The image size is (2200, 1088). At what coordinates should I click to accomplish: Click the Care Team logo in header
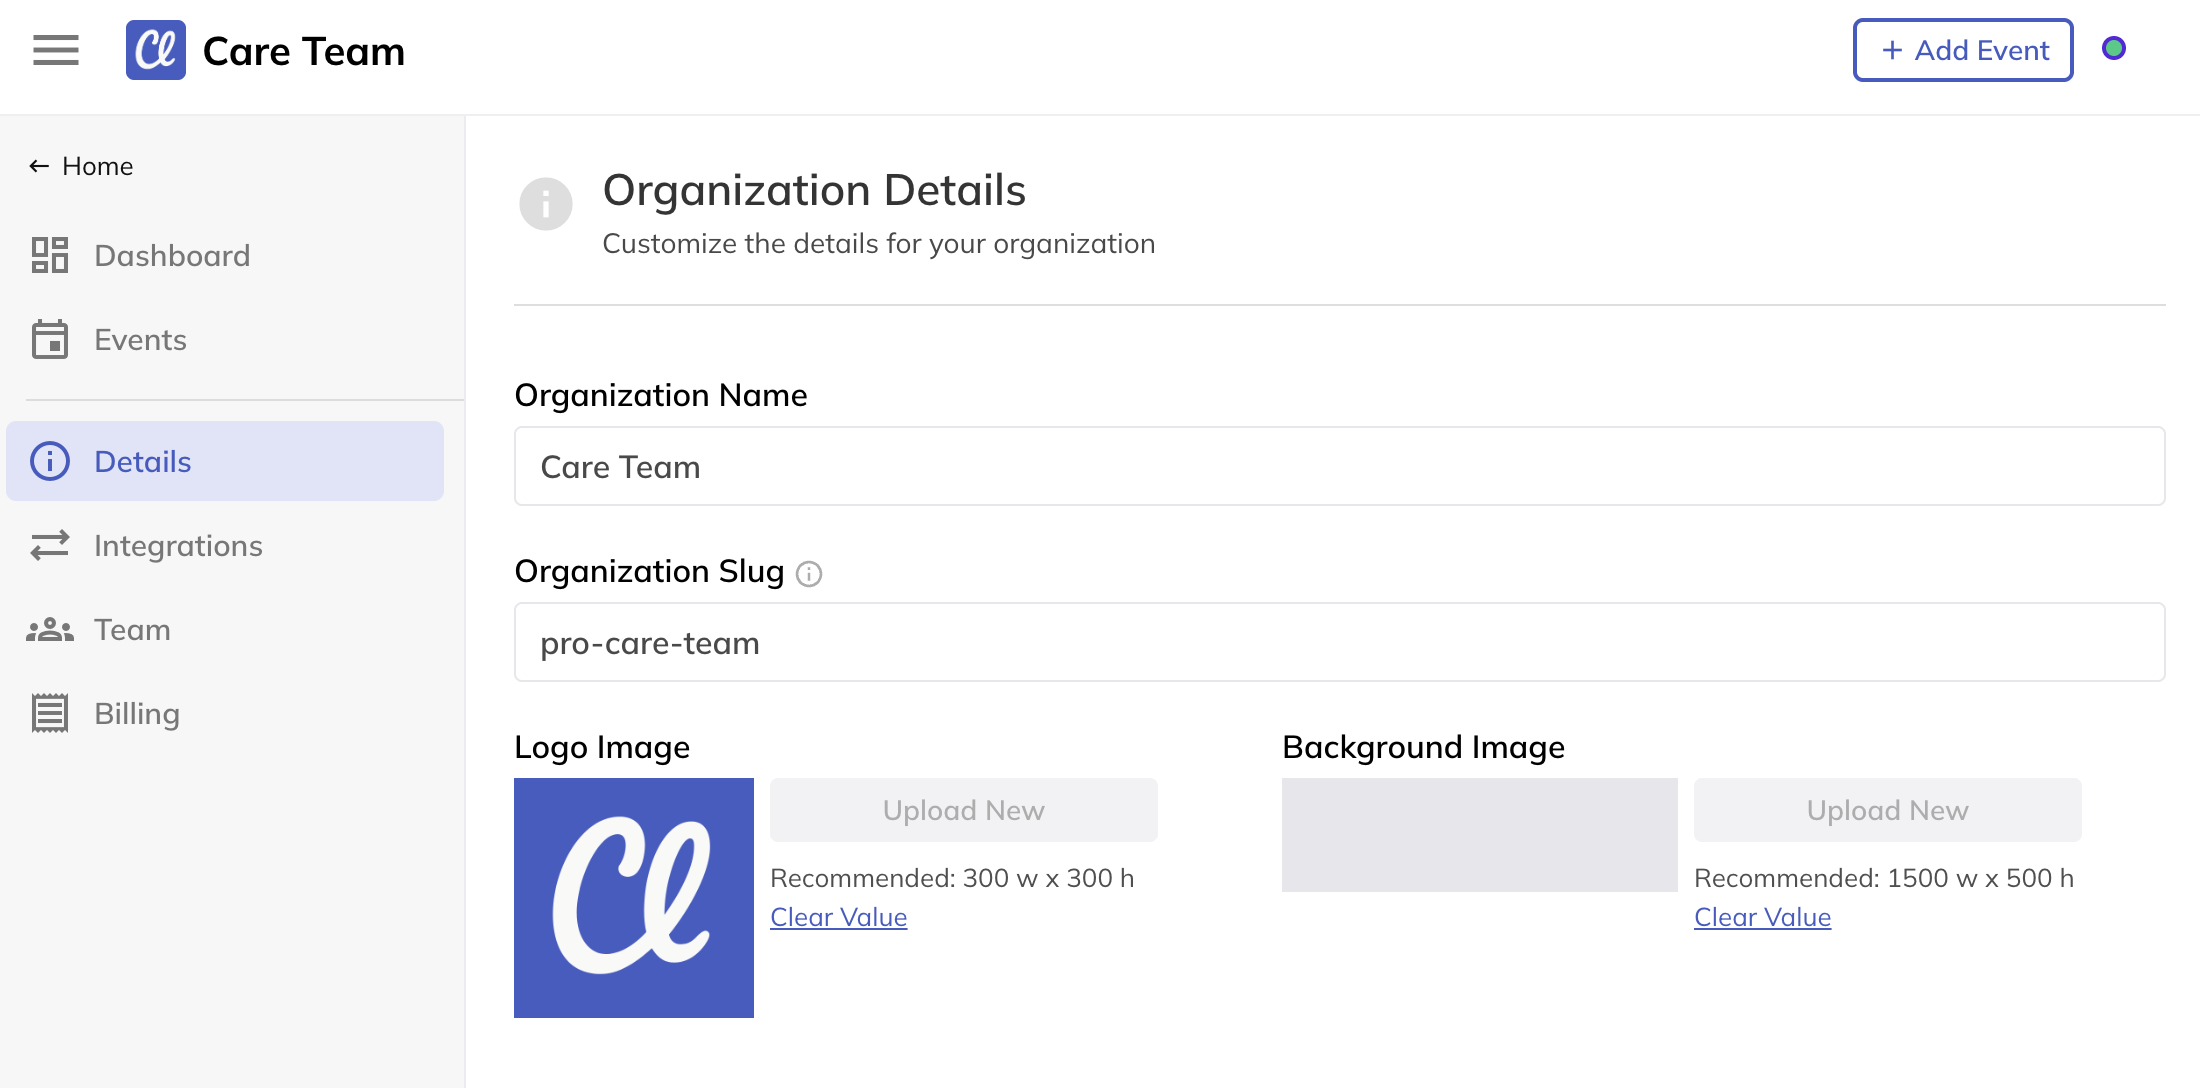(x=155, y=50)
